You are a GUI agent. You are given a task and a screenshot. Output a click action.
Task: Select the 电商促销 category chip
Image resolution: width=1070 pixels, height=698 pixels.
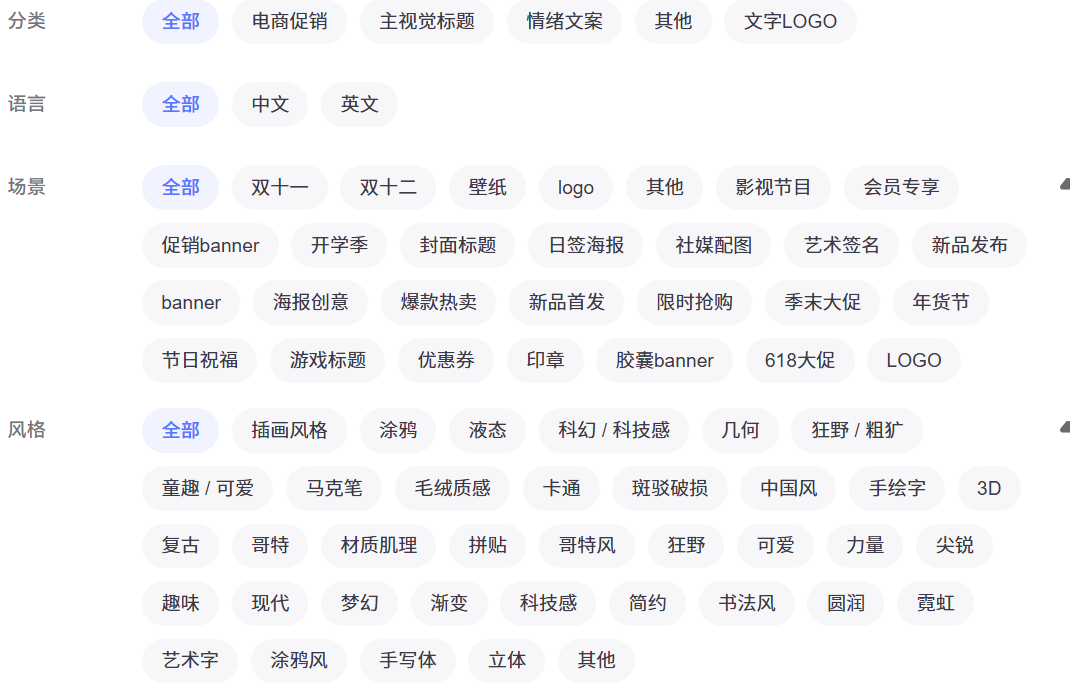[289, 21]
